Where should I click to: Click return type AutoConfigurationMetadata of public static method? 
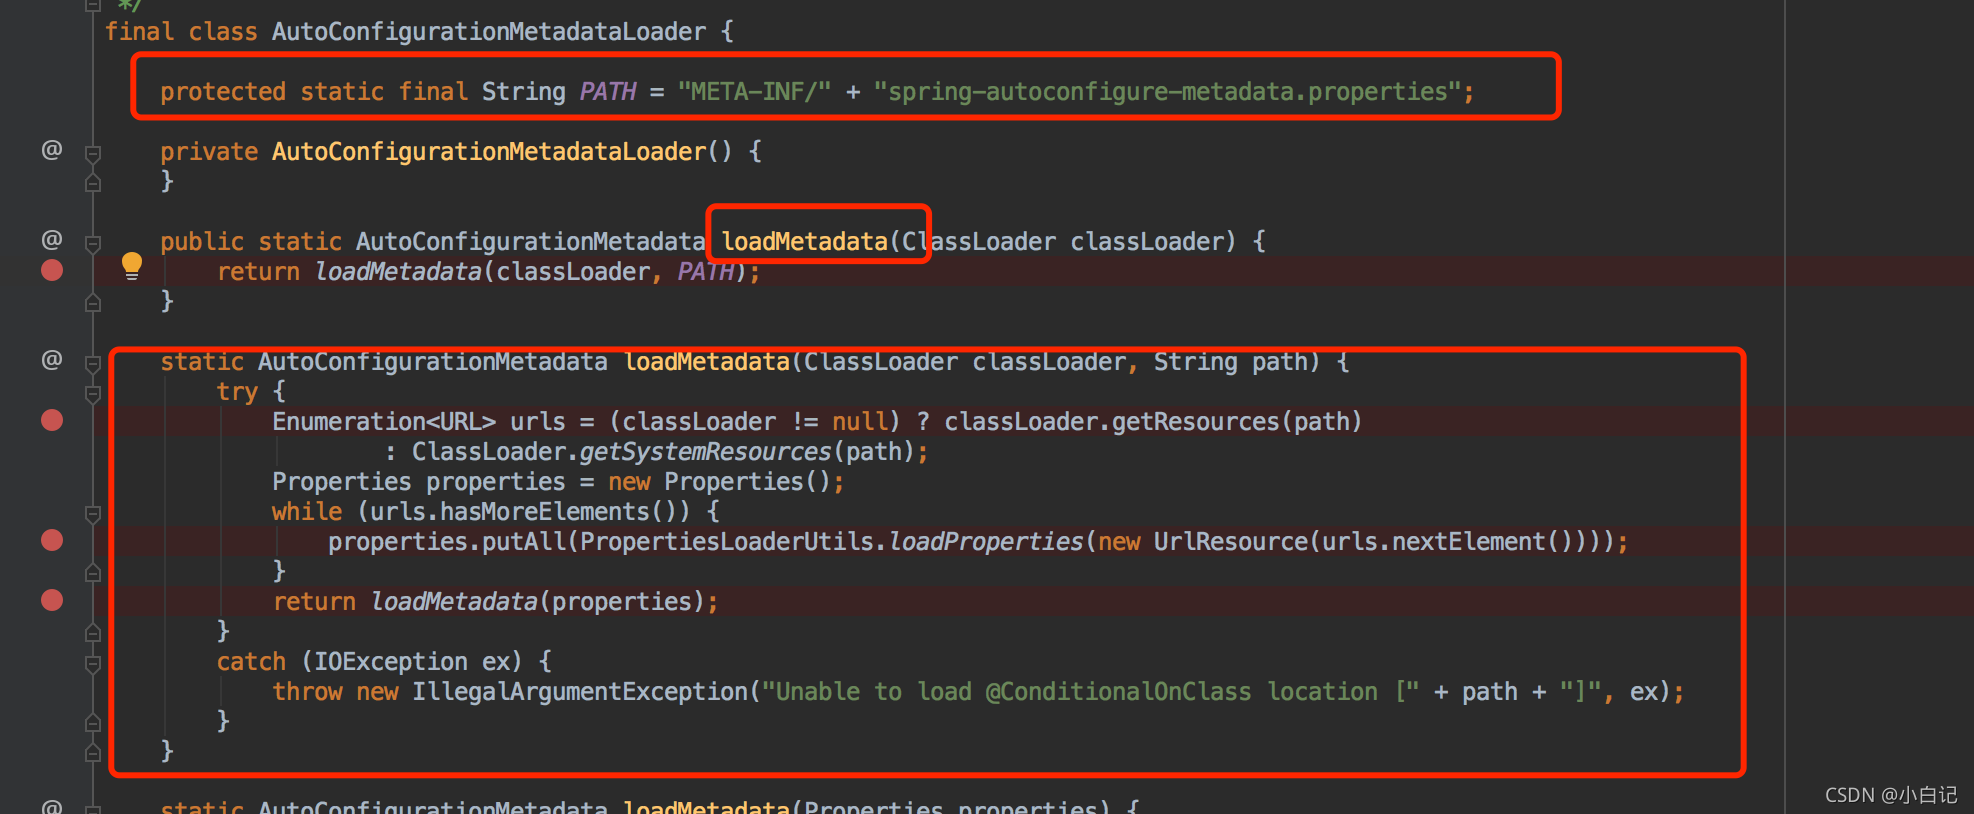point(531,242)
